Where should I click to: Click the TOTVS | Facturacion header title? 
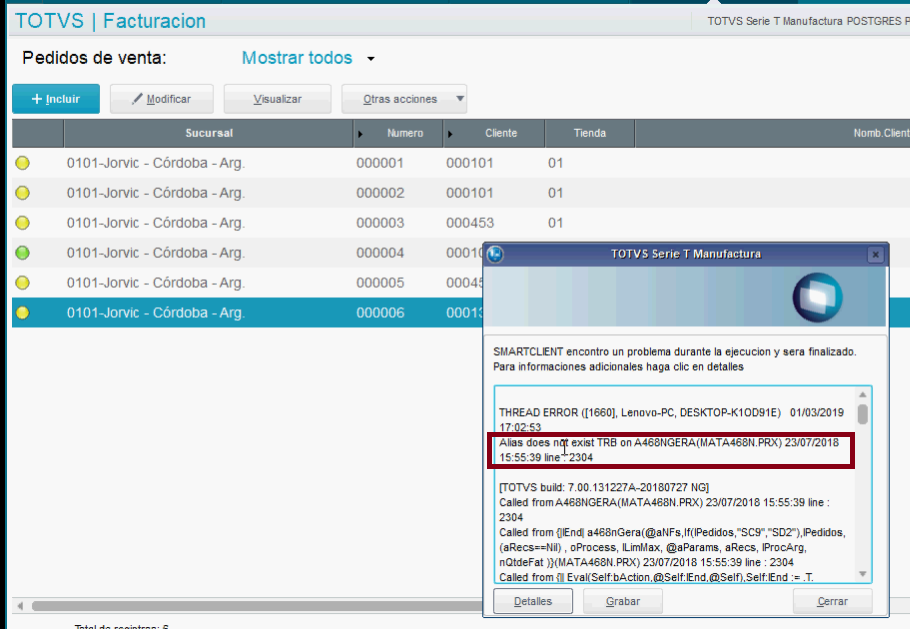pos(110,21)
